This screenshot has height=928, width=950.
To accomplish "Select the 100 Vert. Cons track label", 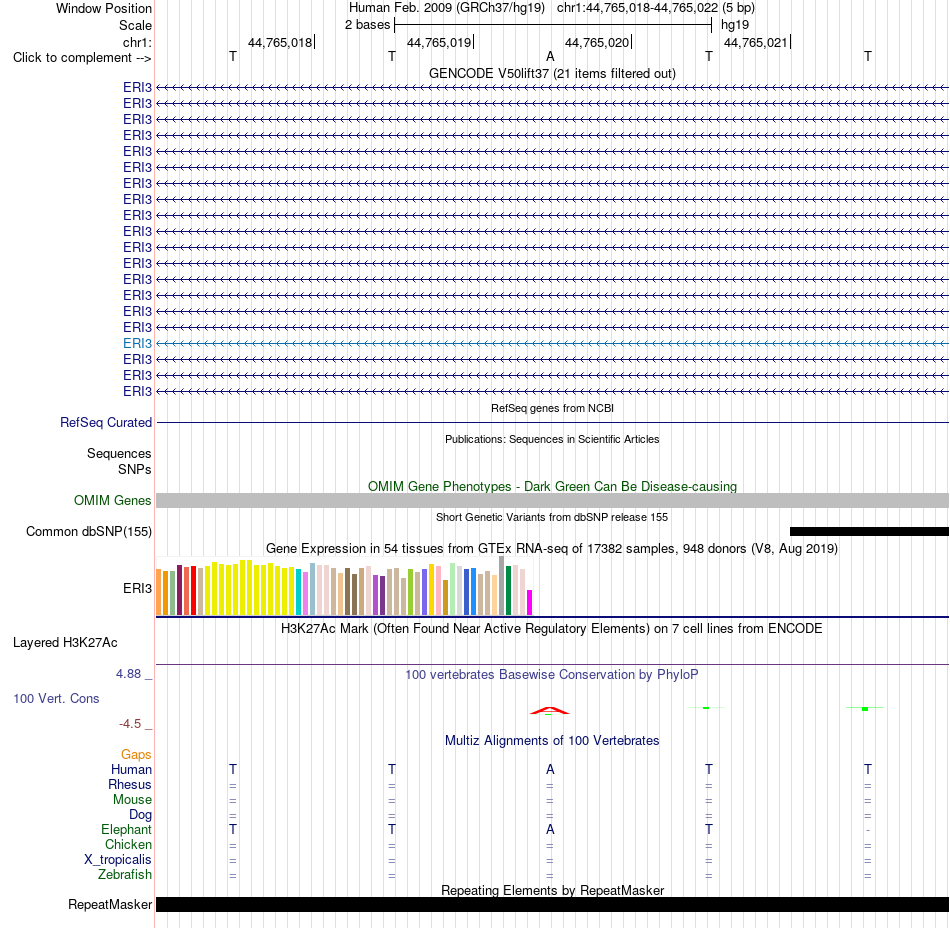I will click(x=56, y=698).
